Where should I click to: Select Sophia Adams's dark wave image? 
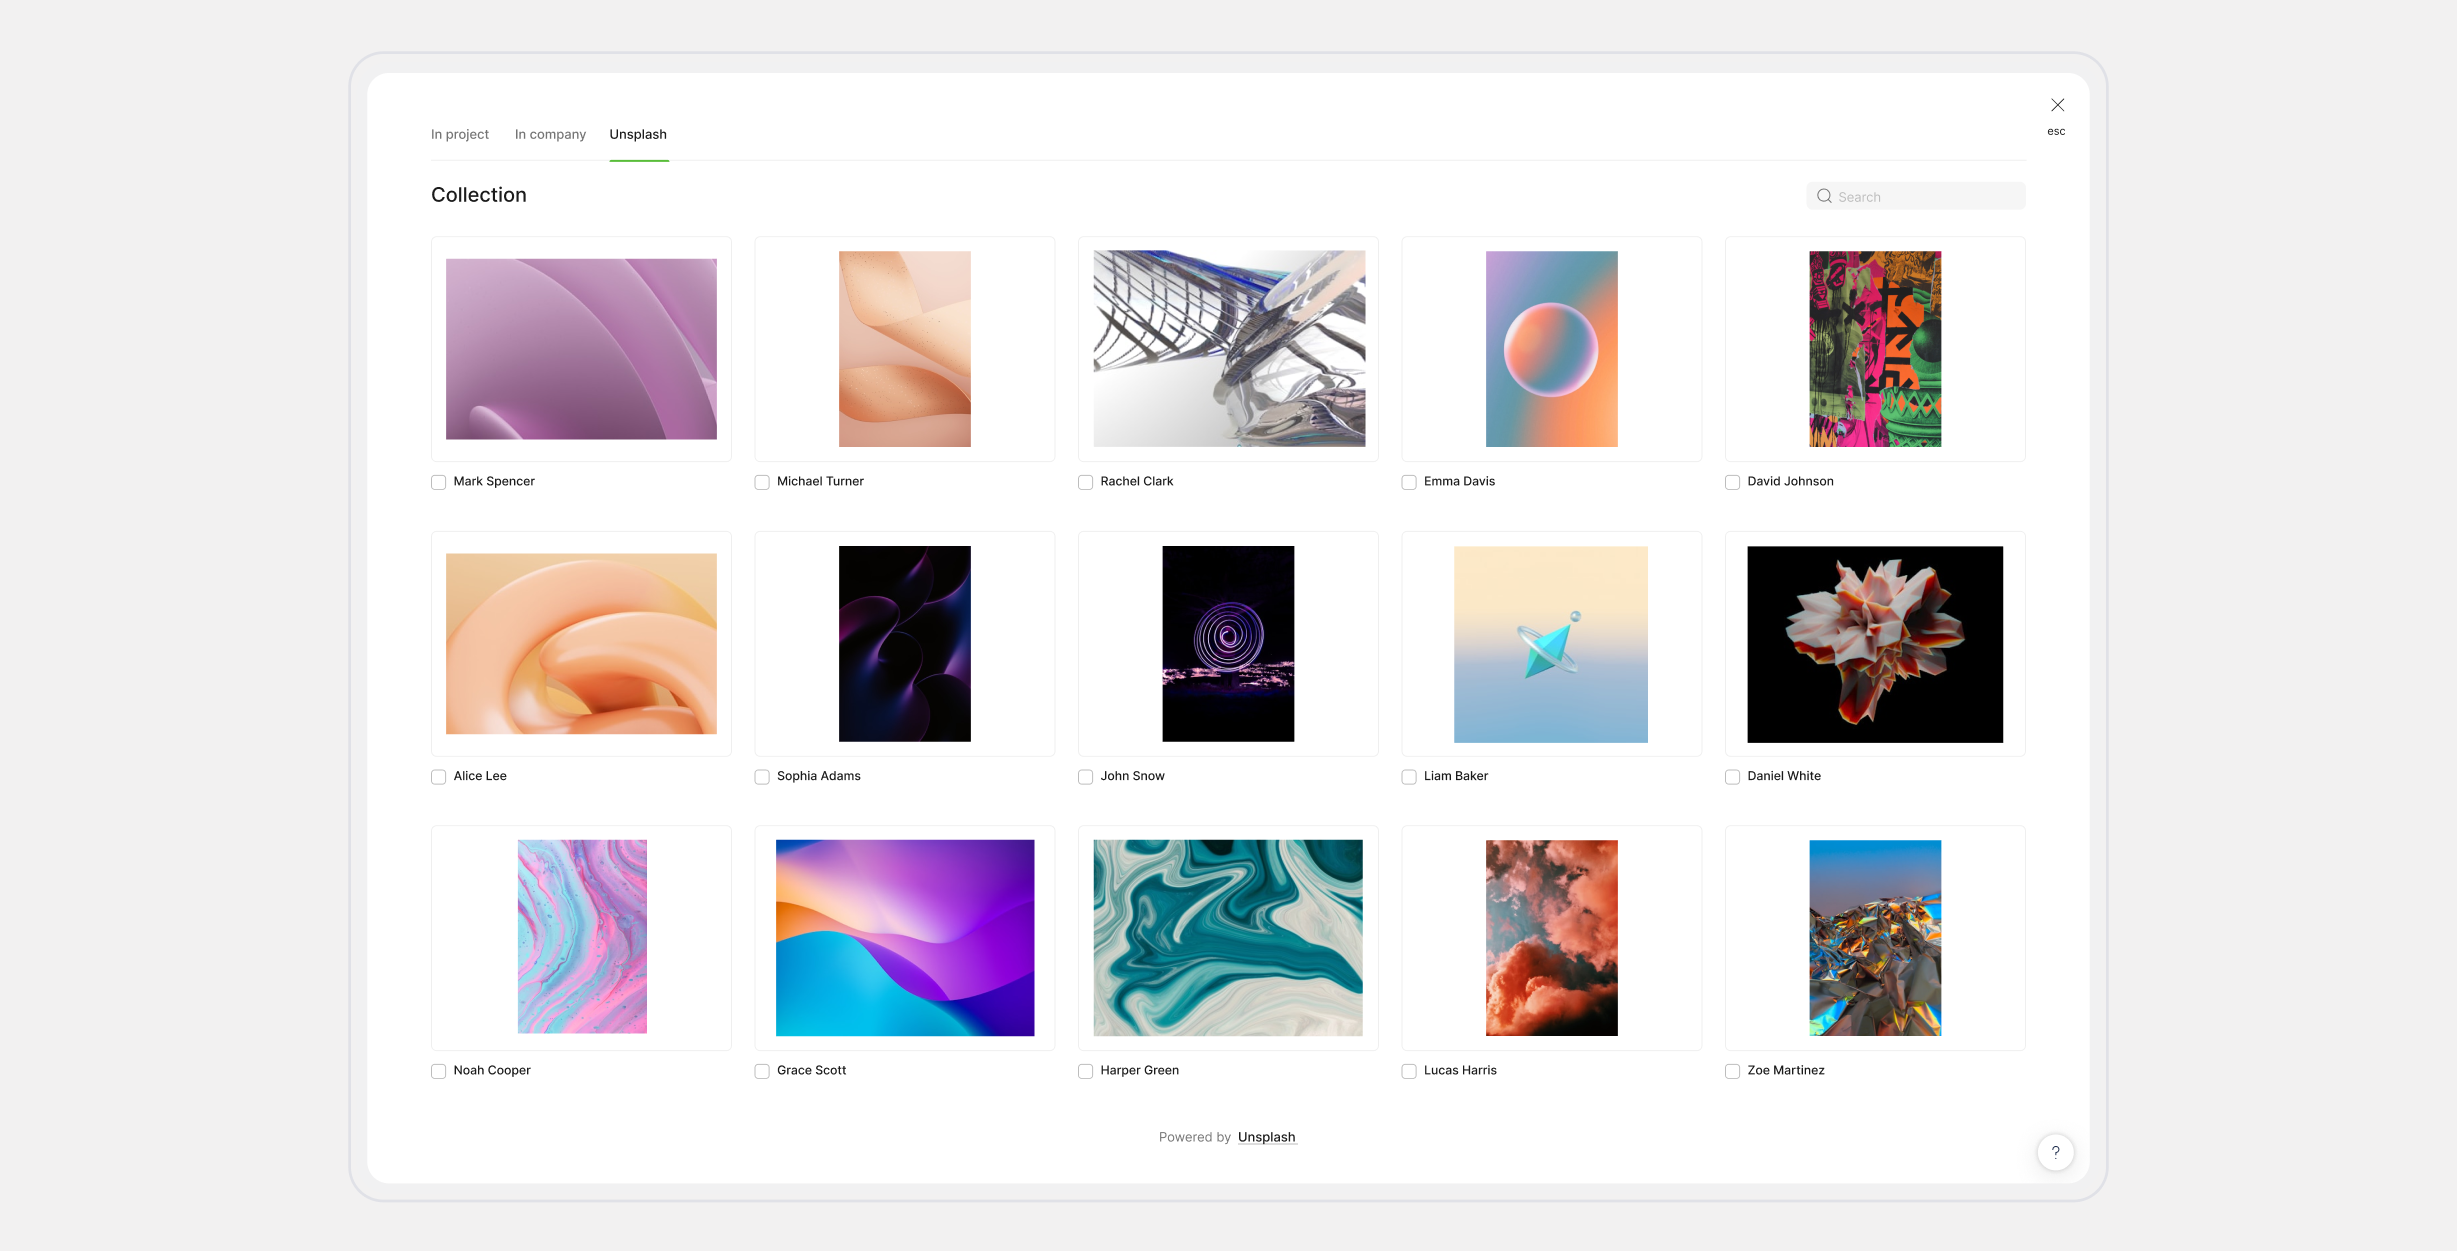[x=904, y=644]
